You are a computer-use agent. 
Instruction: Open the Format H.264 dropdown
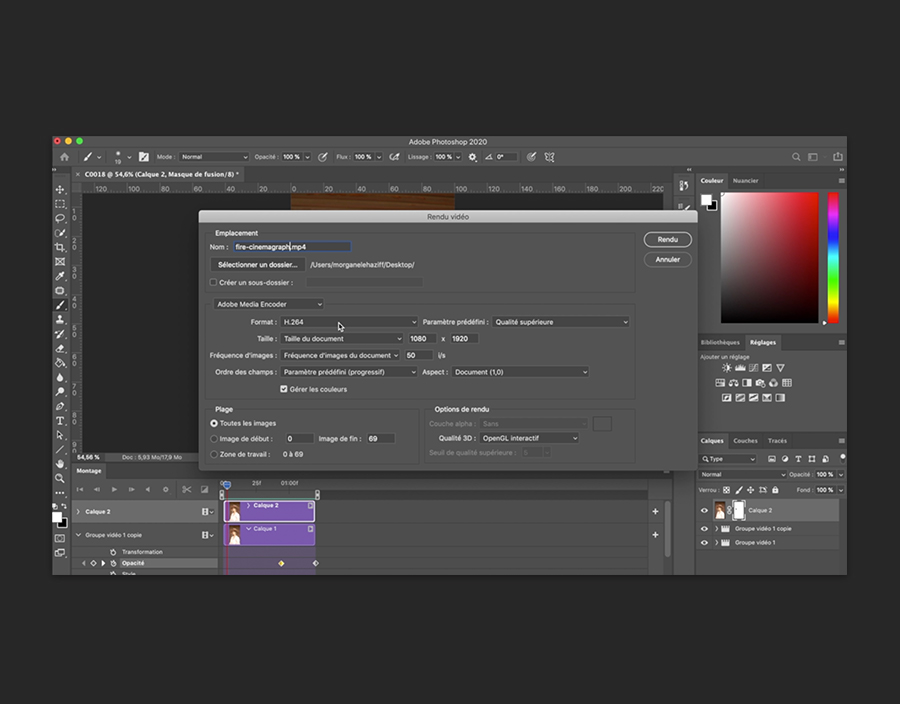point(349,322)
